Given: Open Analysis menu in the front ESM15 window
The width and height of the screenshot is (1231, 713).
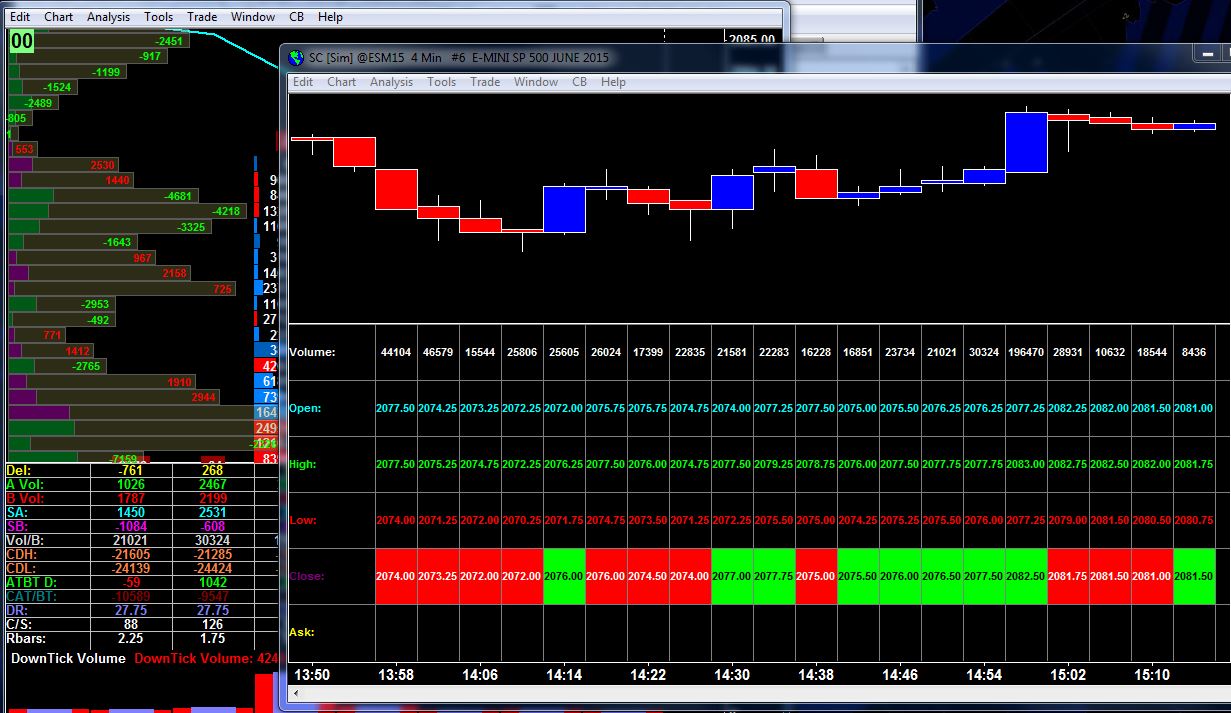Looking at the screenshot, I should pos(391,82).
